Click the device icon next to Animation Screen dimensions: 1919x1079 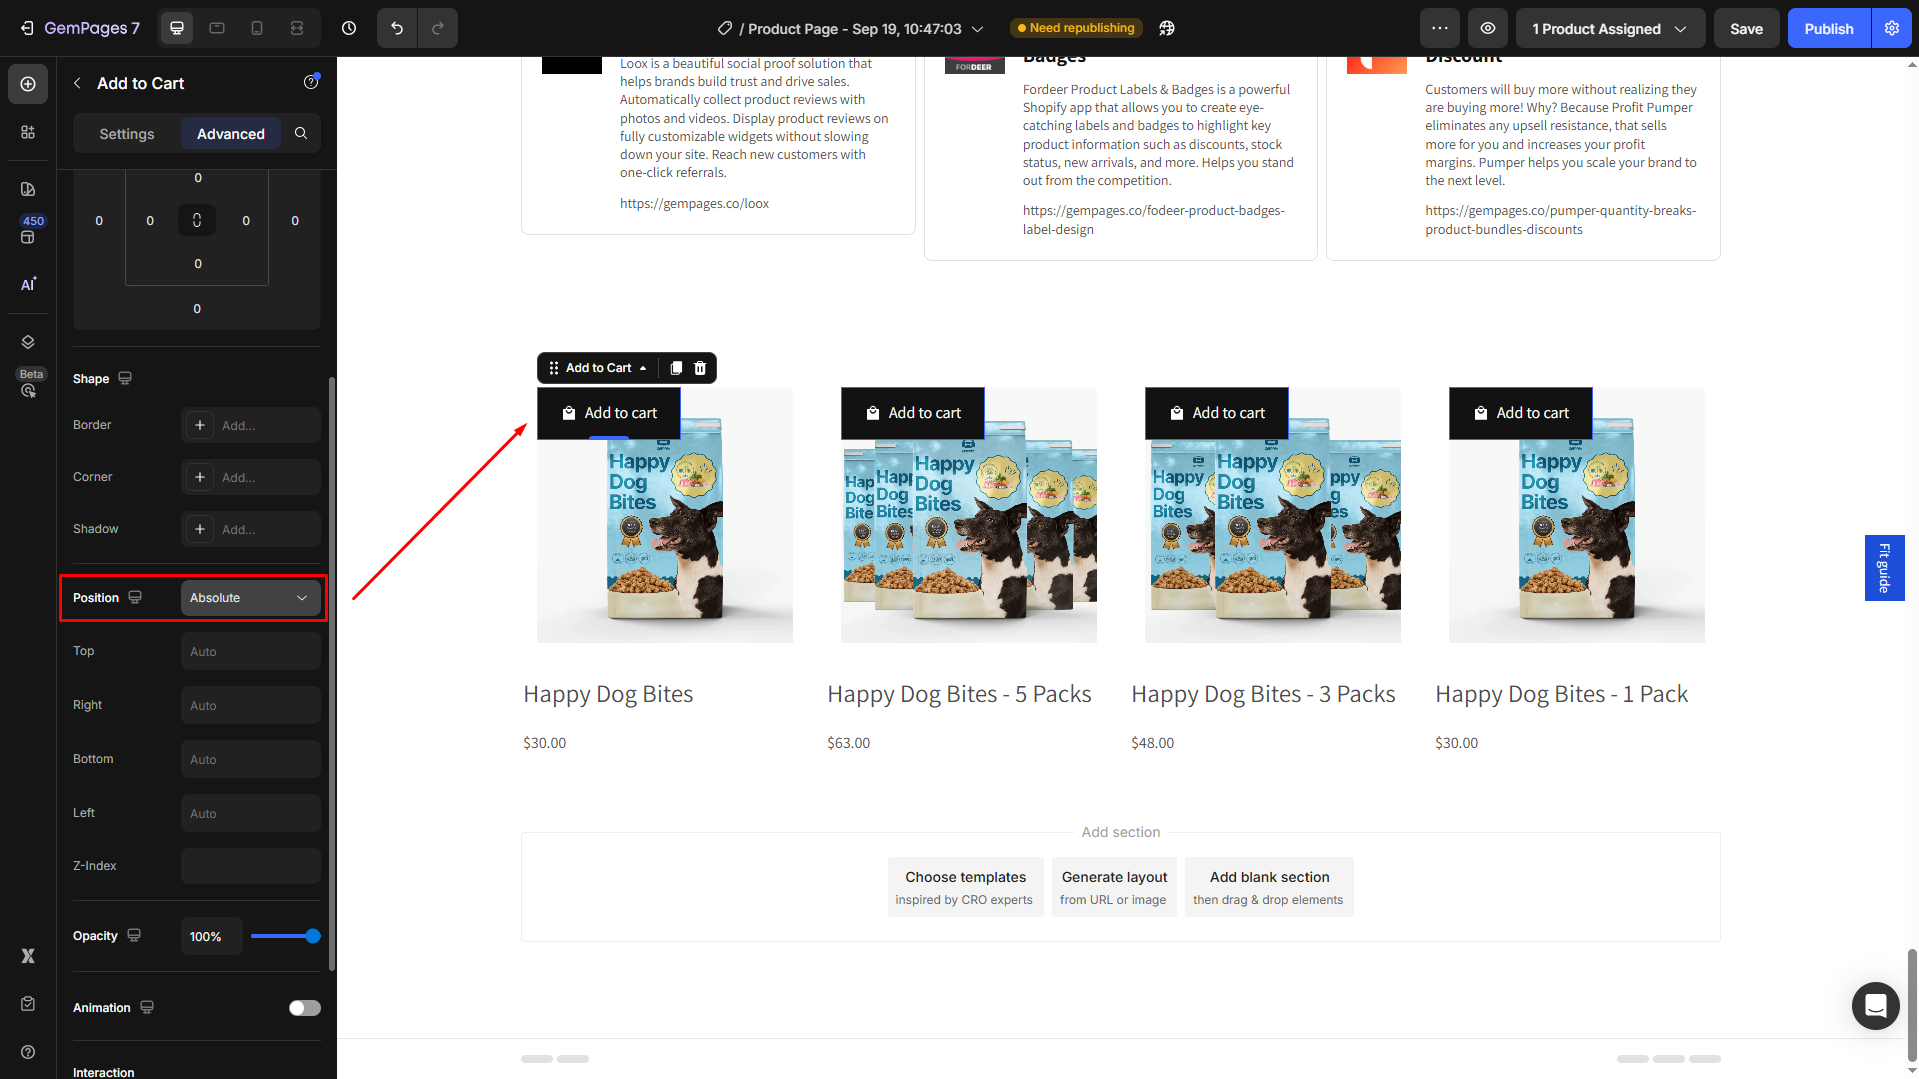pos(147,1007)
